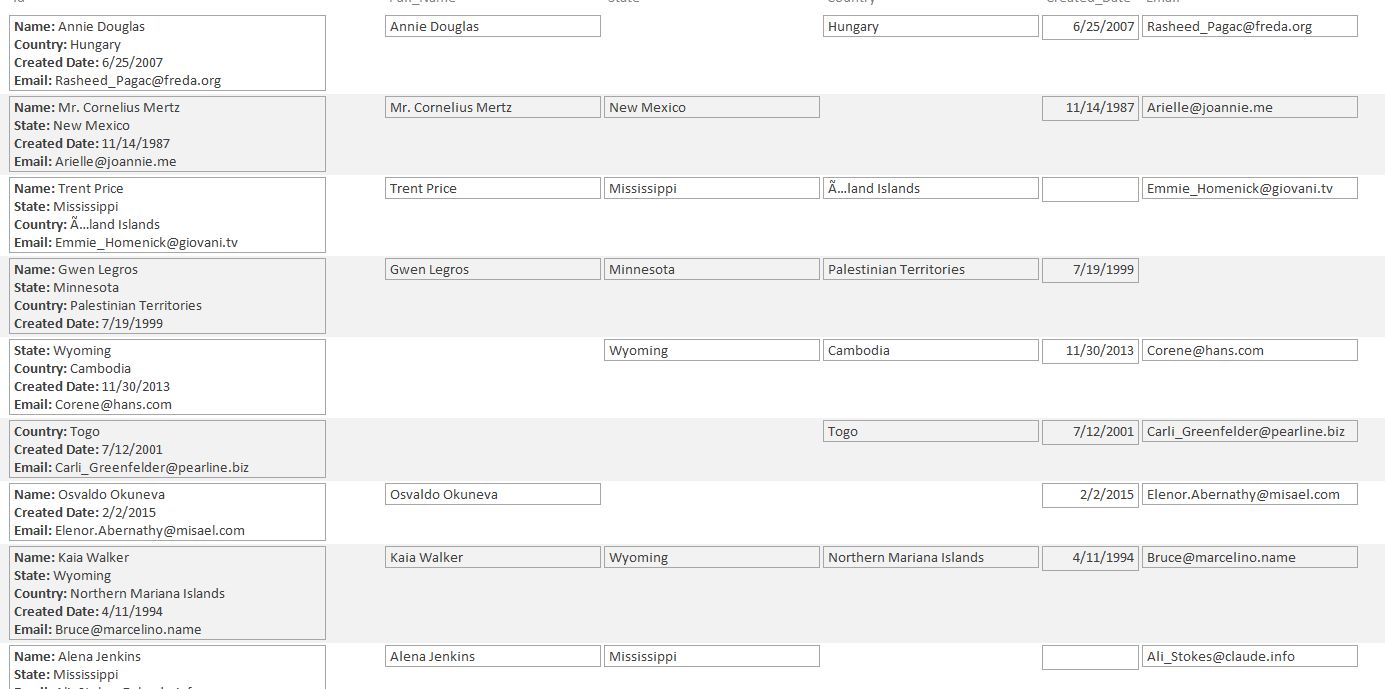Click the Minnesota state field
Screen dimensions: 1385x689
(x=712, y=269)
